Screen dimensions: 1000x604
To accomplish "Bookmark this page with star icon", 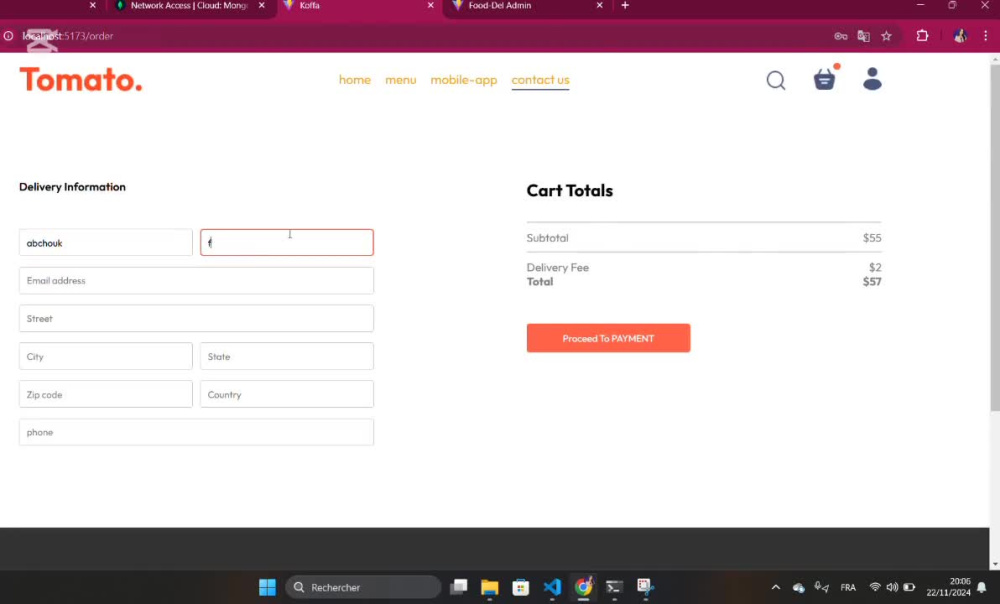I will pyautogui.click(x=886, y=36).
